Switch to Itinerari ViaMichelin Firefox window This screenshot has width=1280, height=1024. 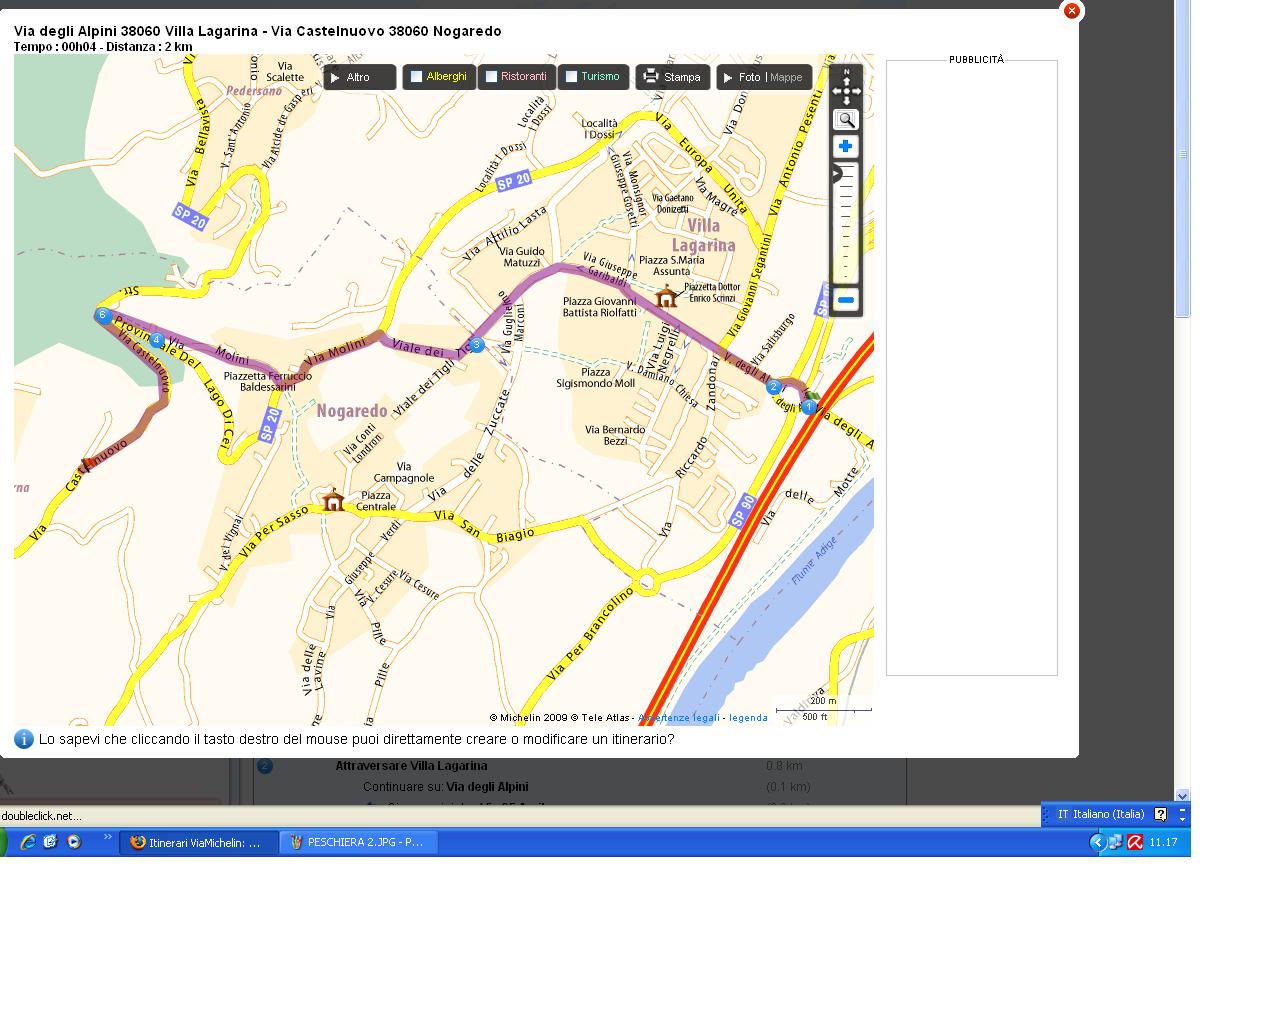coord(197,842)
